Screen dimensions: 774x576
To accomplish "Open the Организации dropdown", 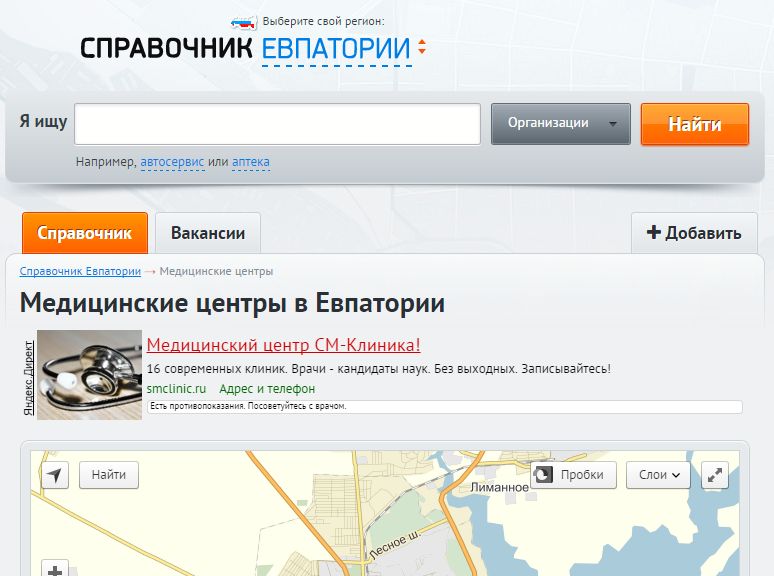I will pyautogui.click(x=561, y=124).
